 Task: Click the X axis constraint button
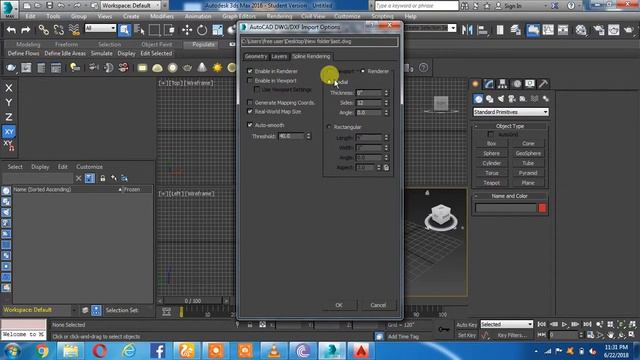pos(9,88)
